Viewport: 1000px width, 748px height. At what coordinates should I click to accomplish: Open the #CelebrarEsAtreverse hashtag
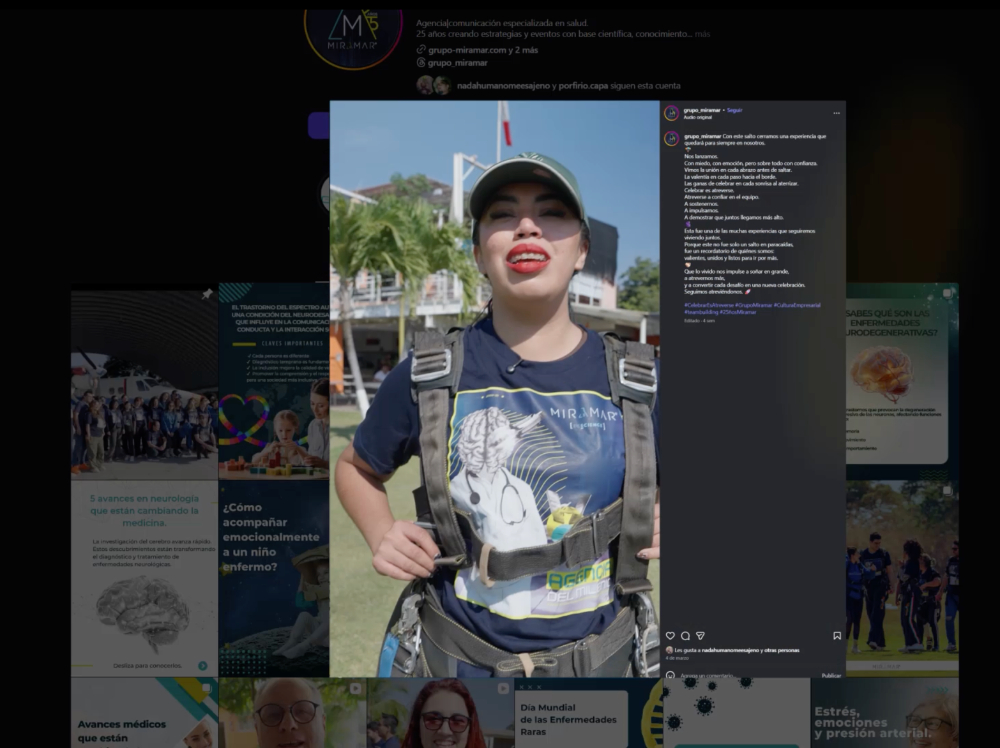[x=709, y=305]
